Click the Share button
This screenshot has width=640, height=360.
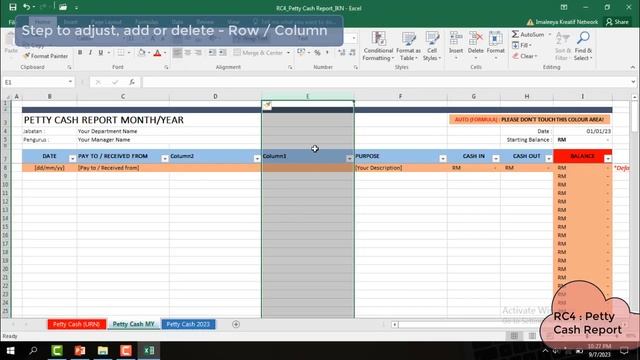617,22
